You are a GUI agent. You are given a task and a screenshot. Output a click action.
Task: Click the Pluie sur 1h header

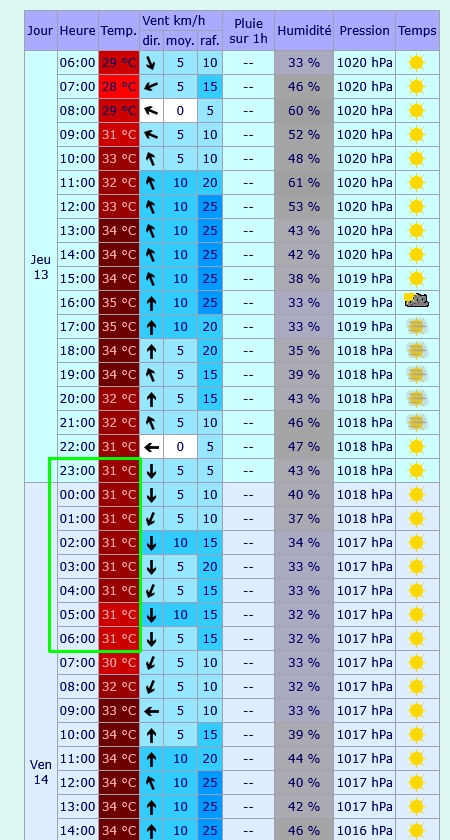pyautogui.click(x=248, y=31)
